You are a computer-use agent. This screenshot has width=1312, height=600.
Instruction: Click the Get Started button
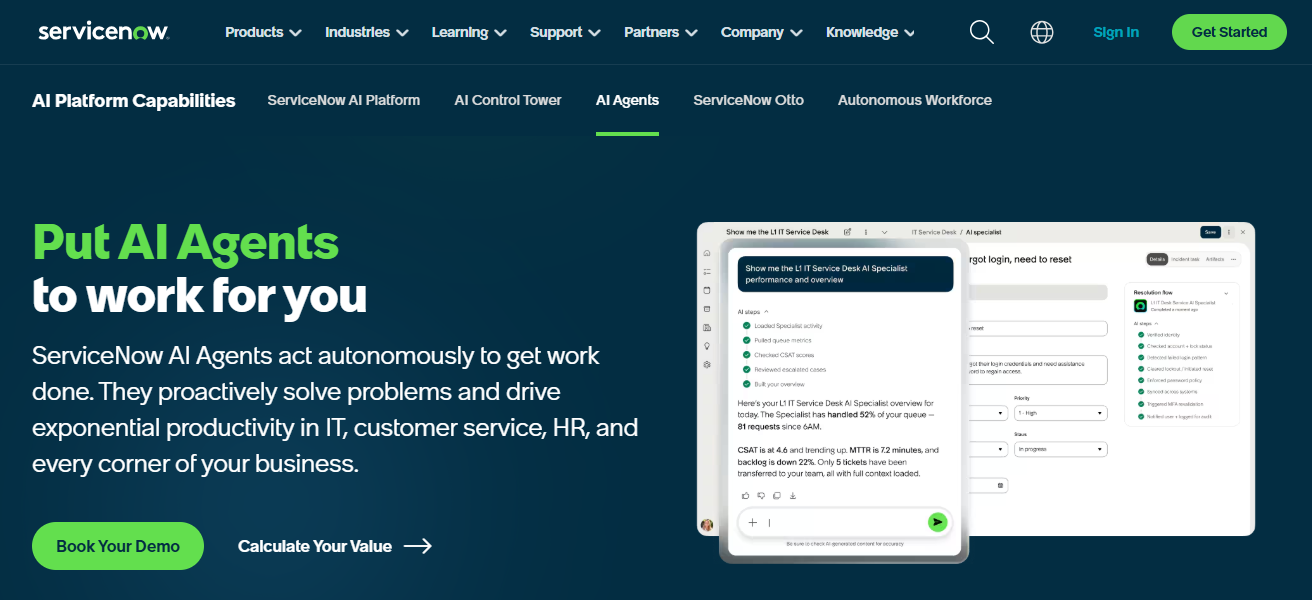(x=1229, y=32)
